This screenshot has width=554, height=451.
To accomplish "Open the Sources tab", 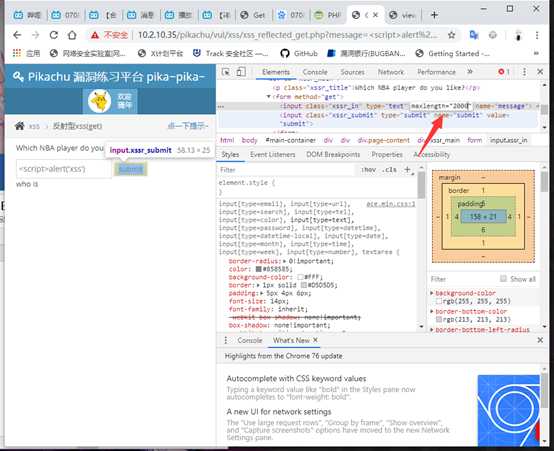I will 352,72.
